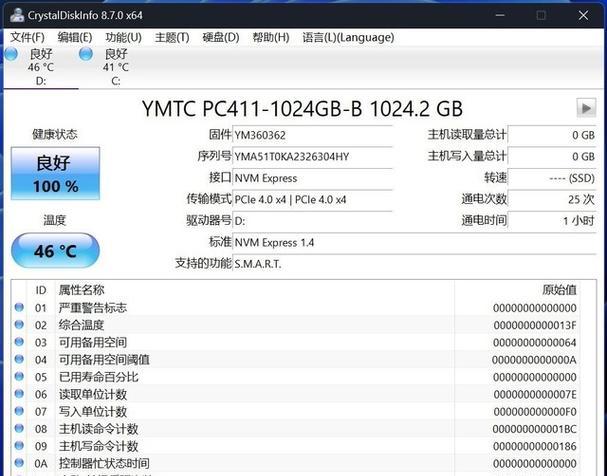
Task: Click the 温度 label above temperature
Action: 55,220
